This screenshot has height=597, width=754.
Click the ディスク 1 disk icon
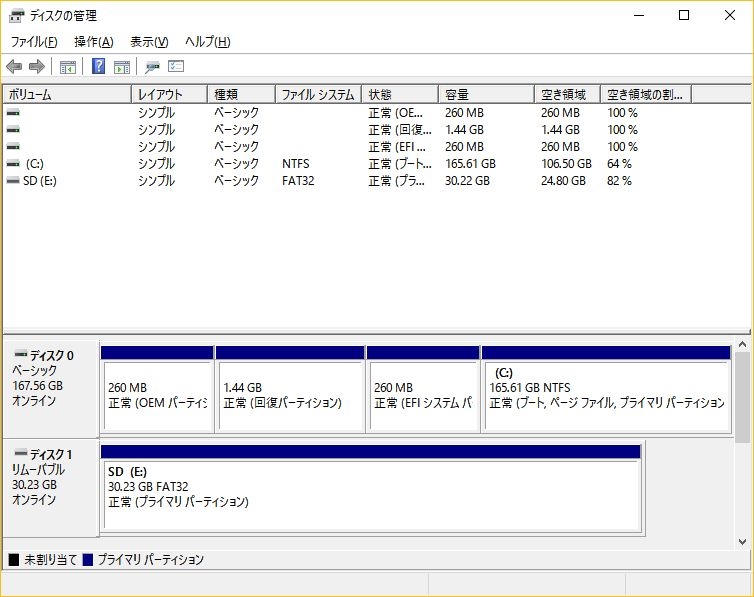(21, 453)
